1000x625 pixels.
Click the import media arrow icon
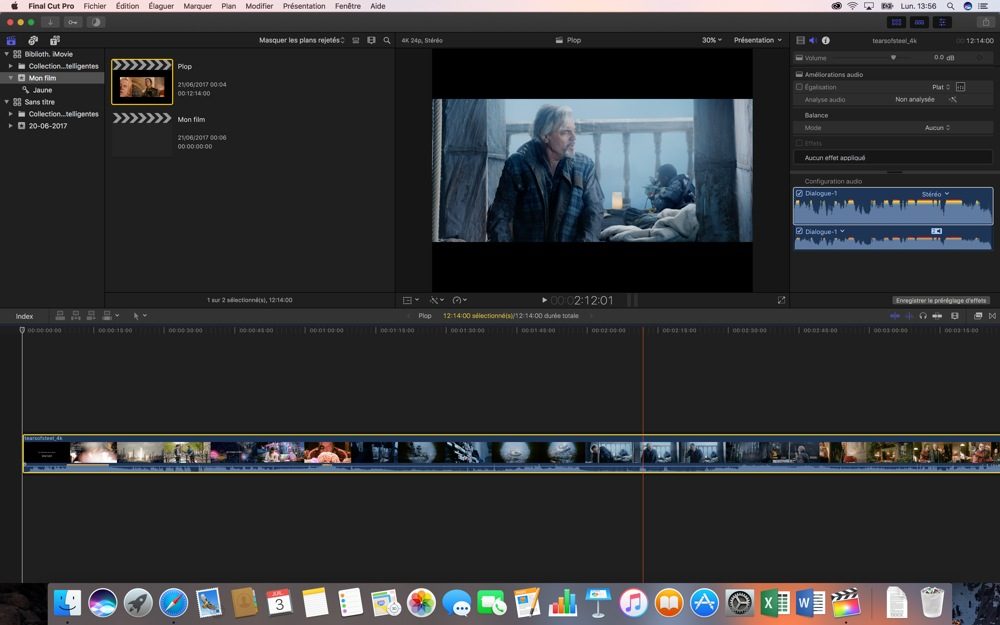point(49,22)
